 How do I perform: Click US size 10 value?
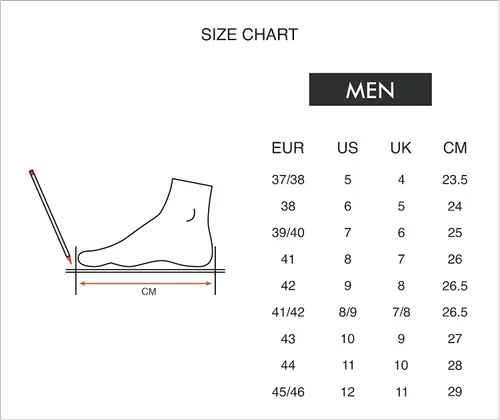point(348,339)
